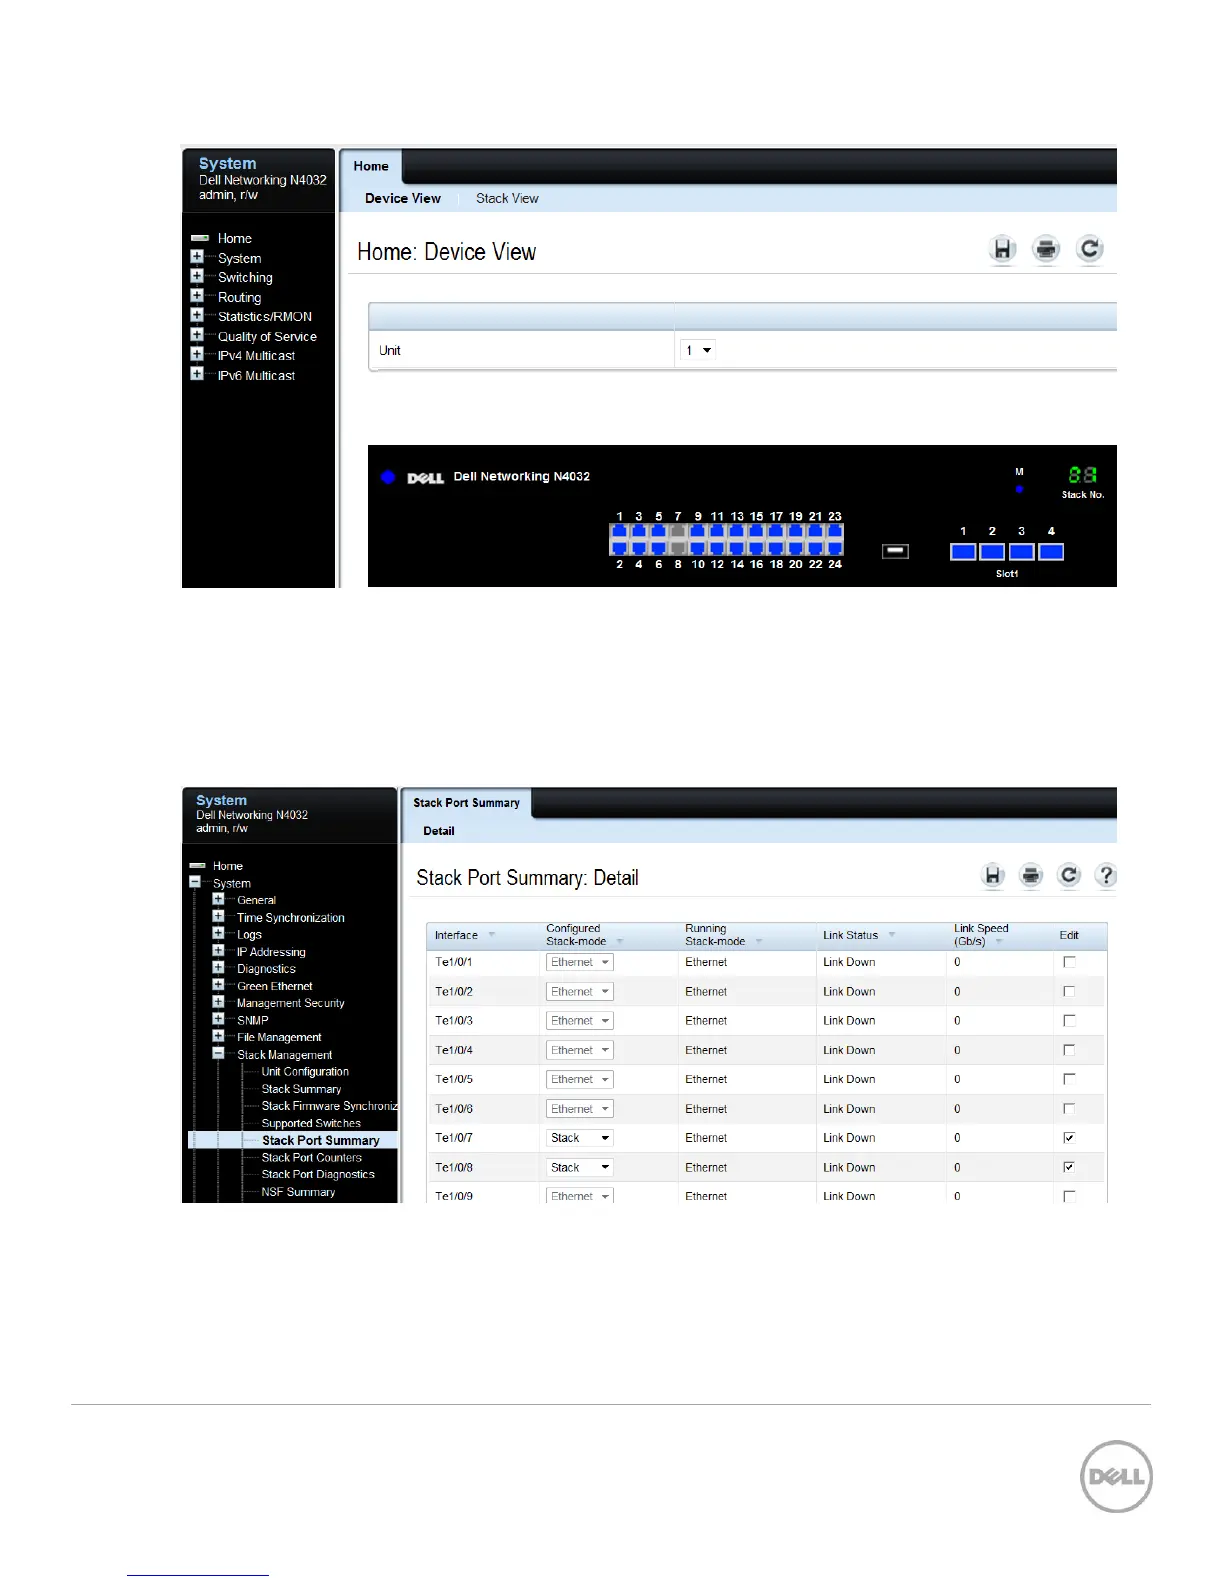Open Supported Switches tree item
The image size is (1224, 1584).
coord(311,1123)
